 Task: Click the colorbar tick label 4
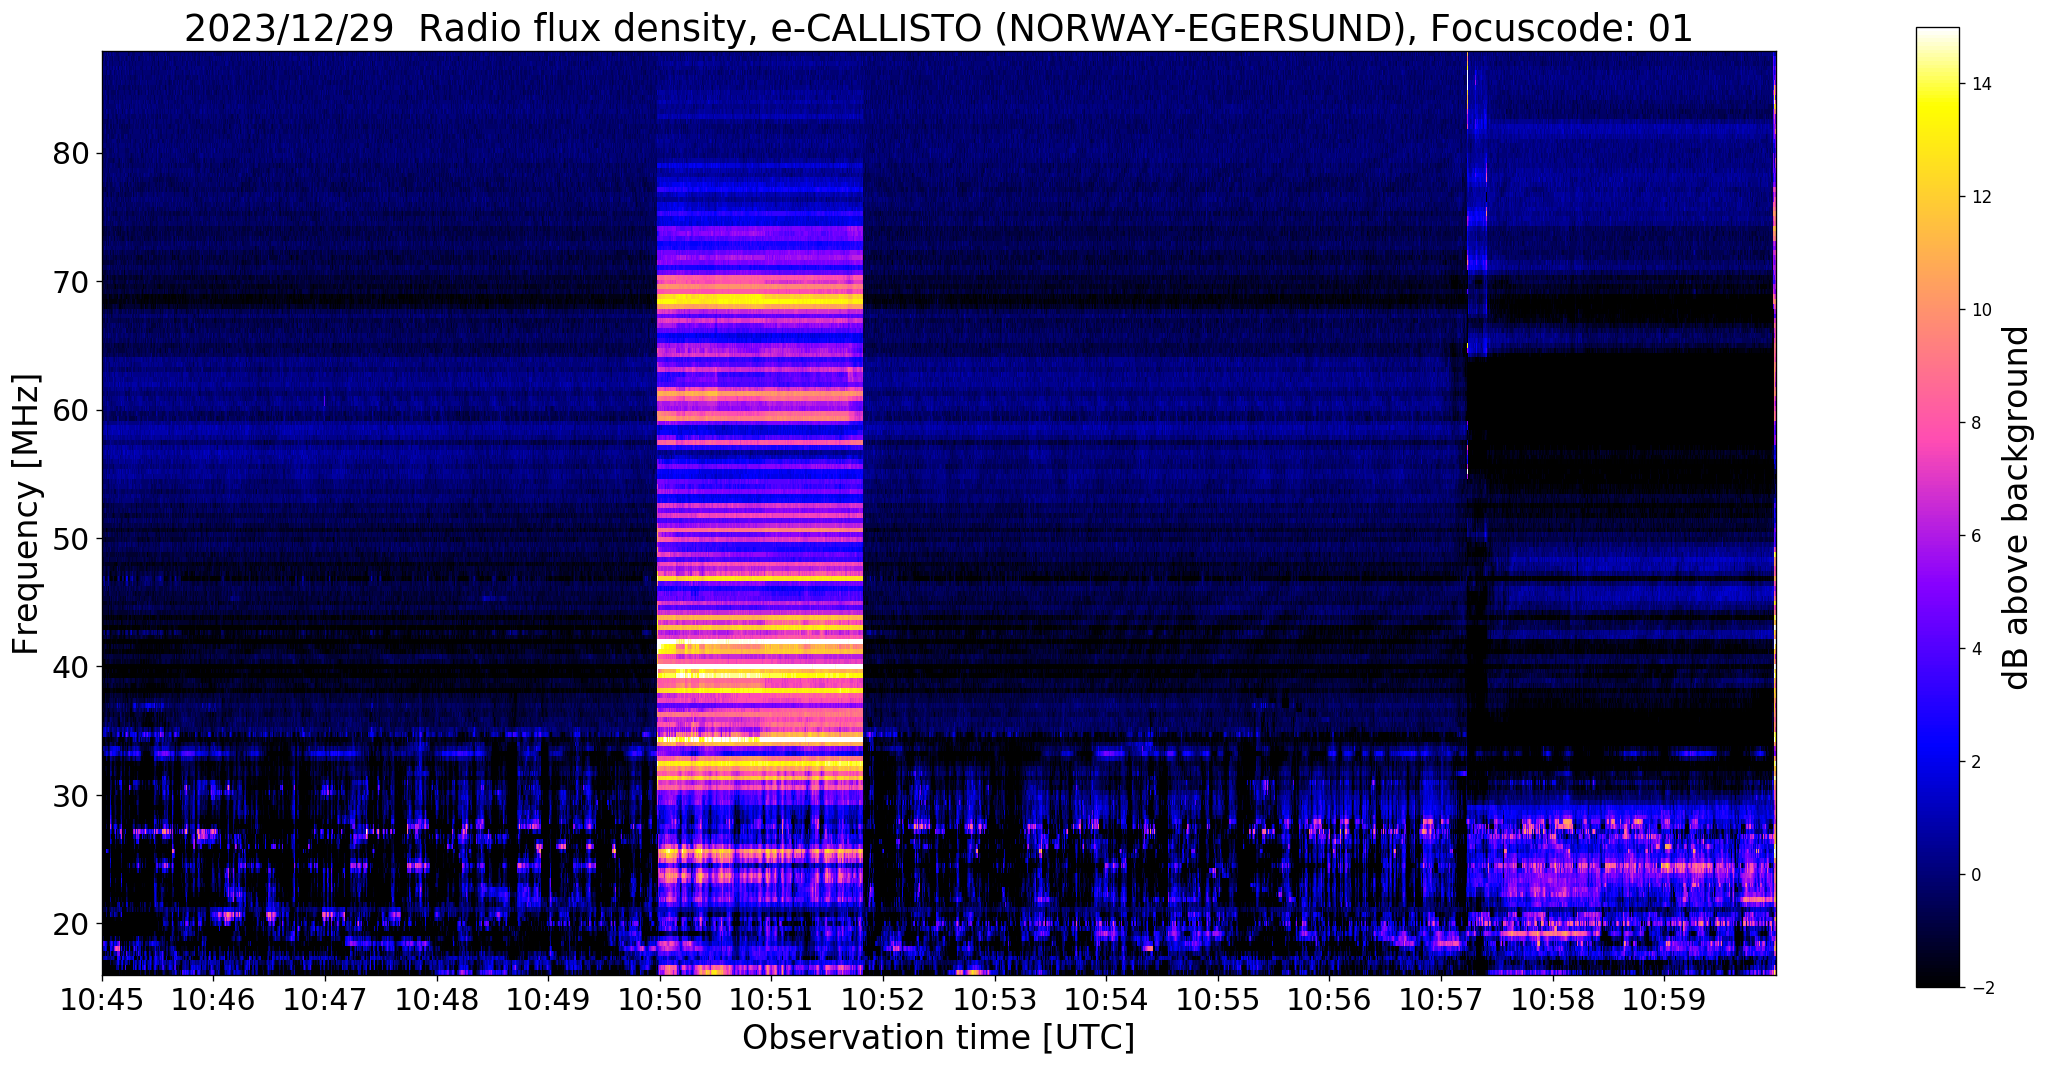(1975, 649)
